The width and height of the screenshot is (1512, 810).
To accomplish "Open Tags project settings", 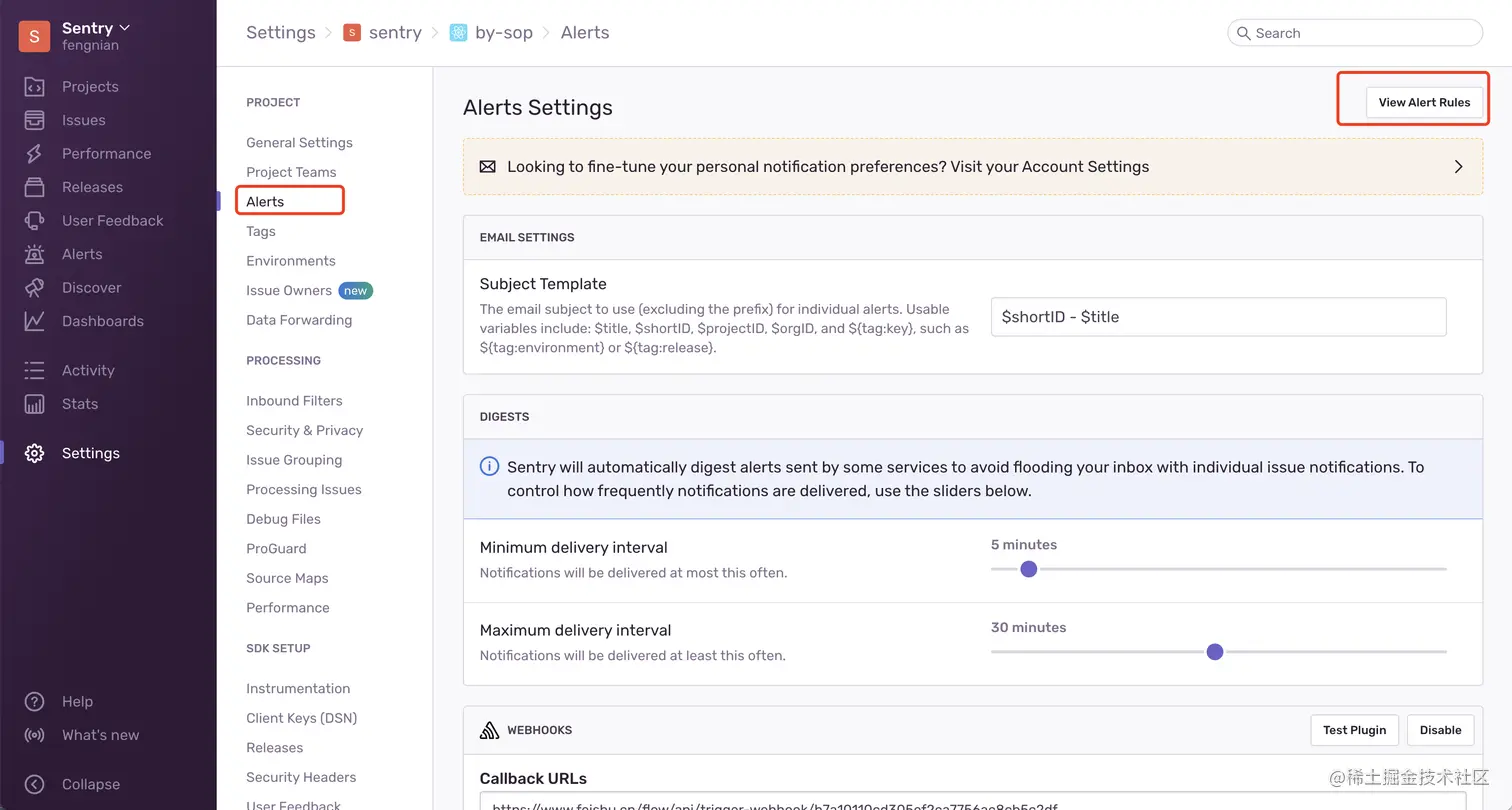I will (261, 231).
